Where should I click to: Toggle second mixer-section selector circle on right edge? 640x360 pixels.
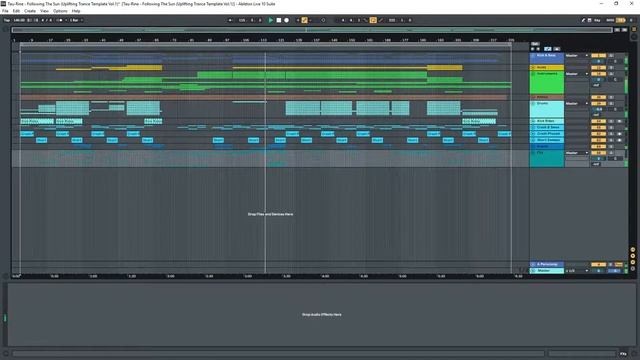(x=633, y=256)
